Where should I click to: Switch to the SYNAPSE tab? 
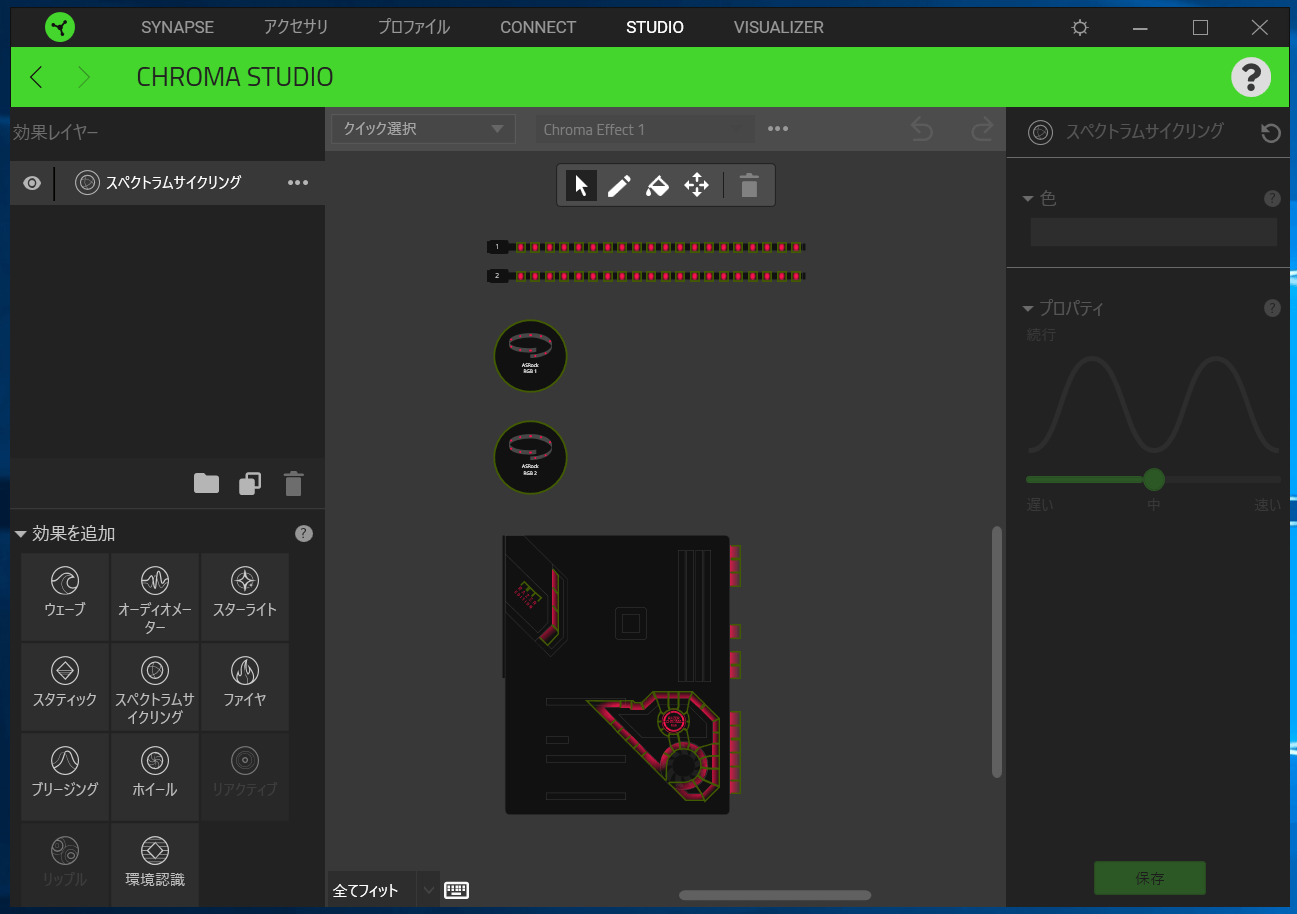point(177,27)
